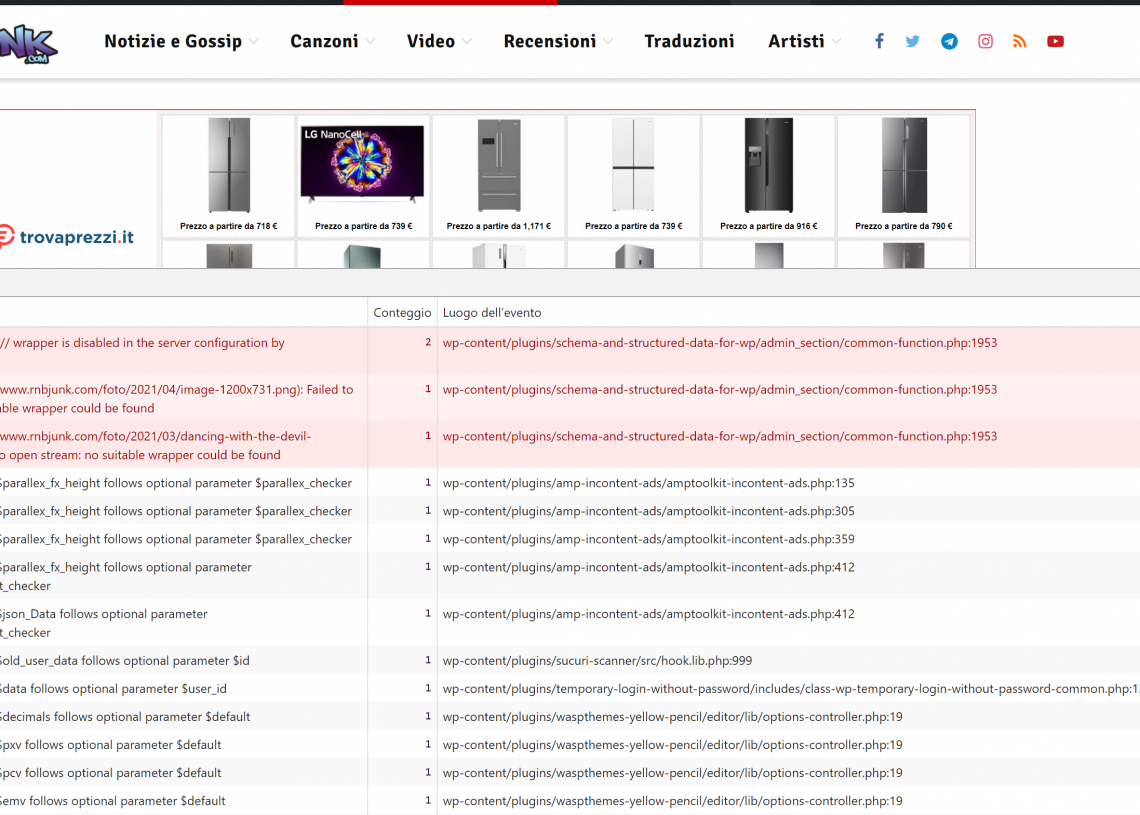Click the Twitter bird icon
Image resolution: width=1140 pixels, height=815 pixels.
click(912, 41)
